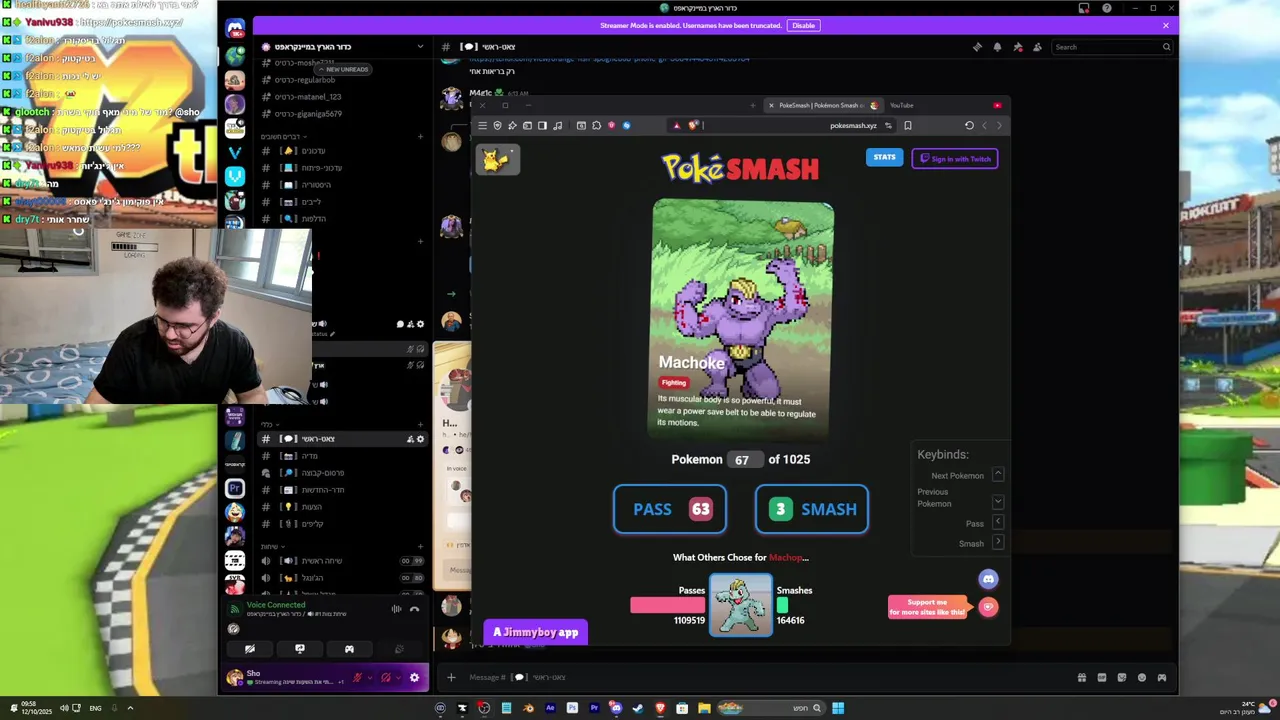This screenshot has width=1280, height=720.
Task: Click the PASS button
Action: click(x=670, y=509)
